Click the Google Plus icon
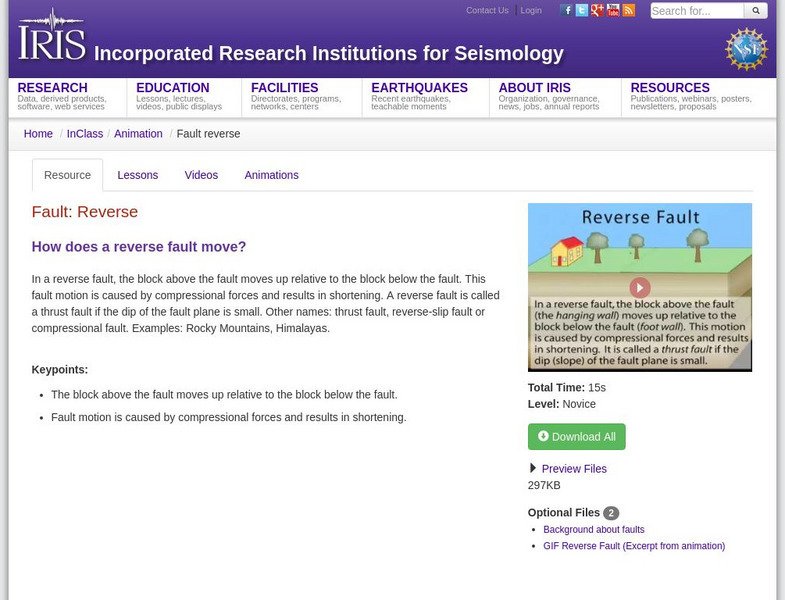 click(597, 10)
